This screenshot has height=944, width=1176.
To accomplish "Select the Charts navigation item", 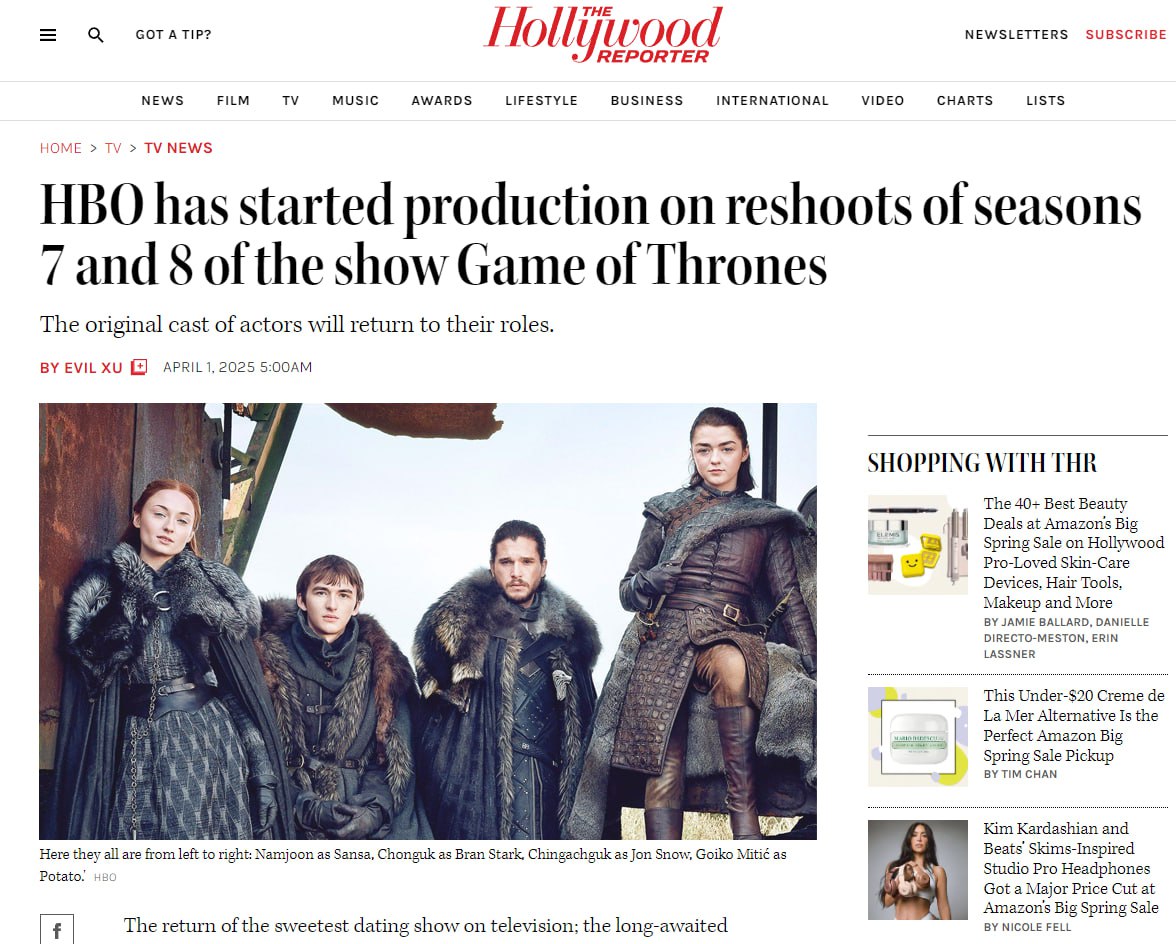I will point(964,100).
